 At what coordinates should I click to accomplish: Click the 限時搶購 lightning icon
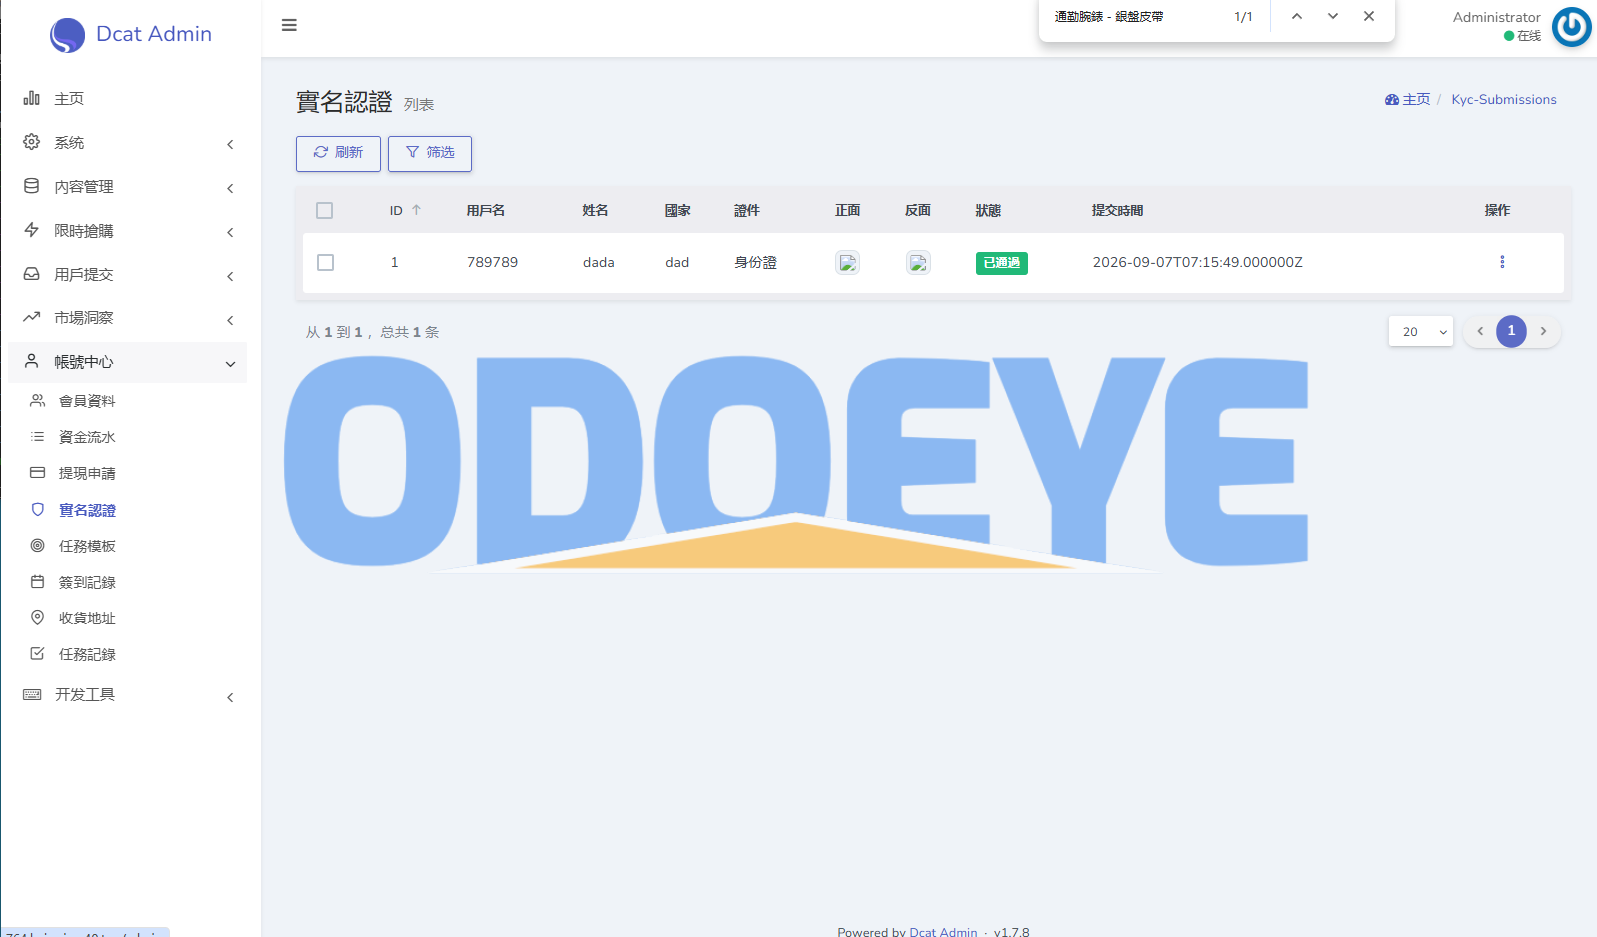(x=32, y=230)
